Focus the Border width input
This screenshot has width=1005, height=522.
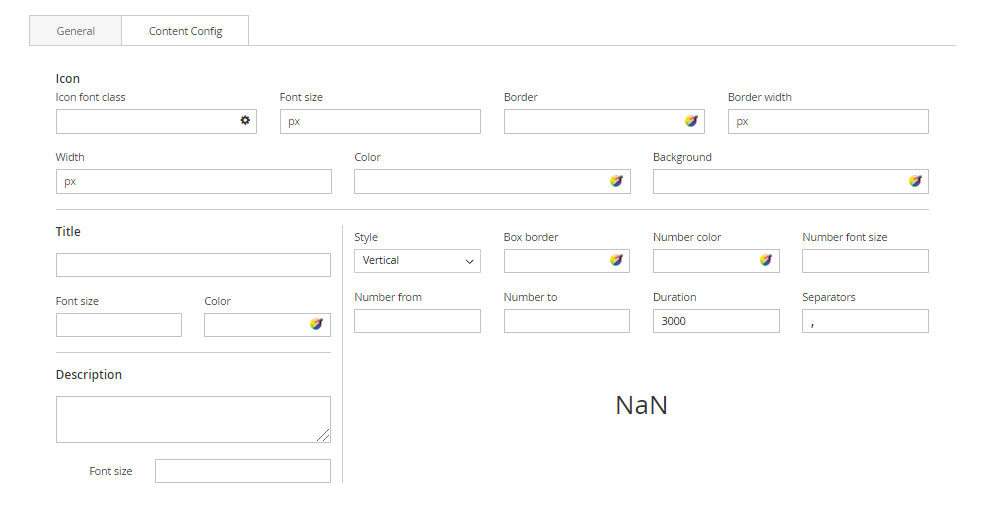[x=828, y=122]
